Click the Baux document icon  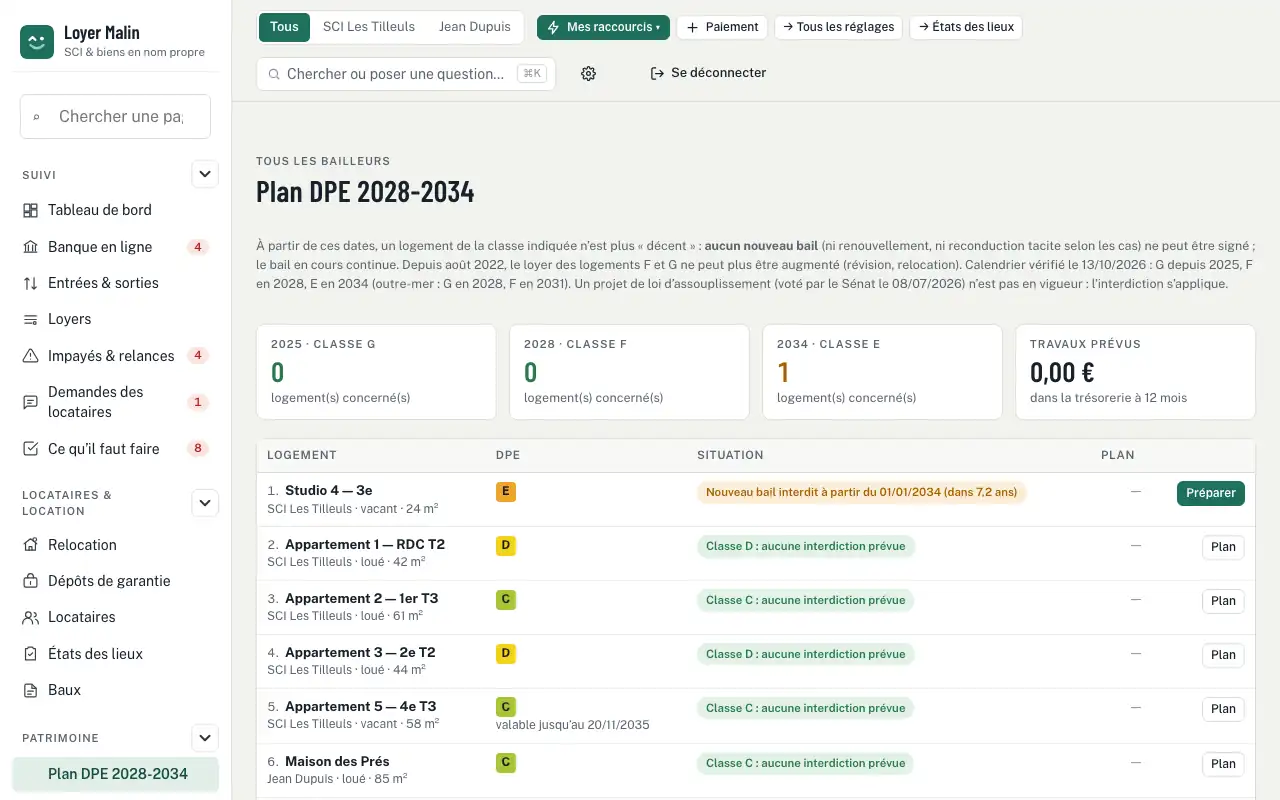[x=30, y=690]
